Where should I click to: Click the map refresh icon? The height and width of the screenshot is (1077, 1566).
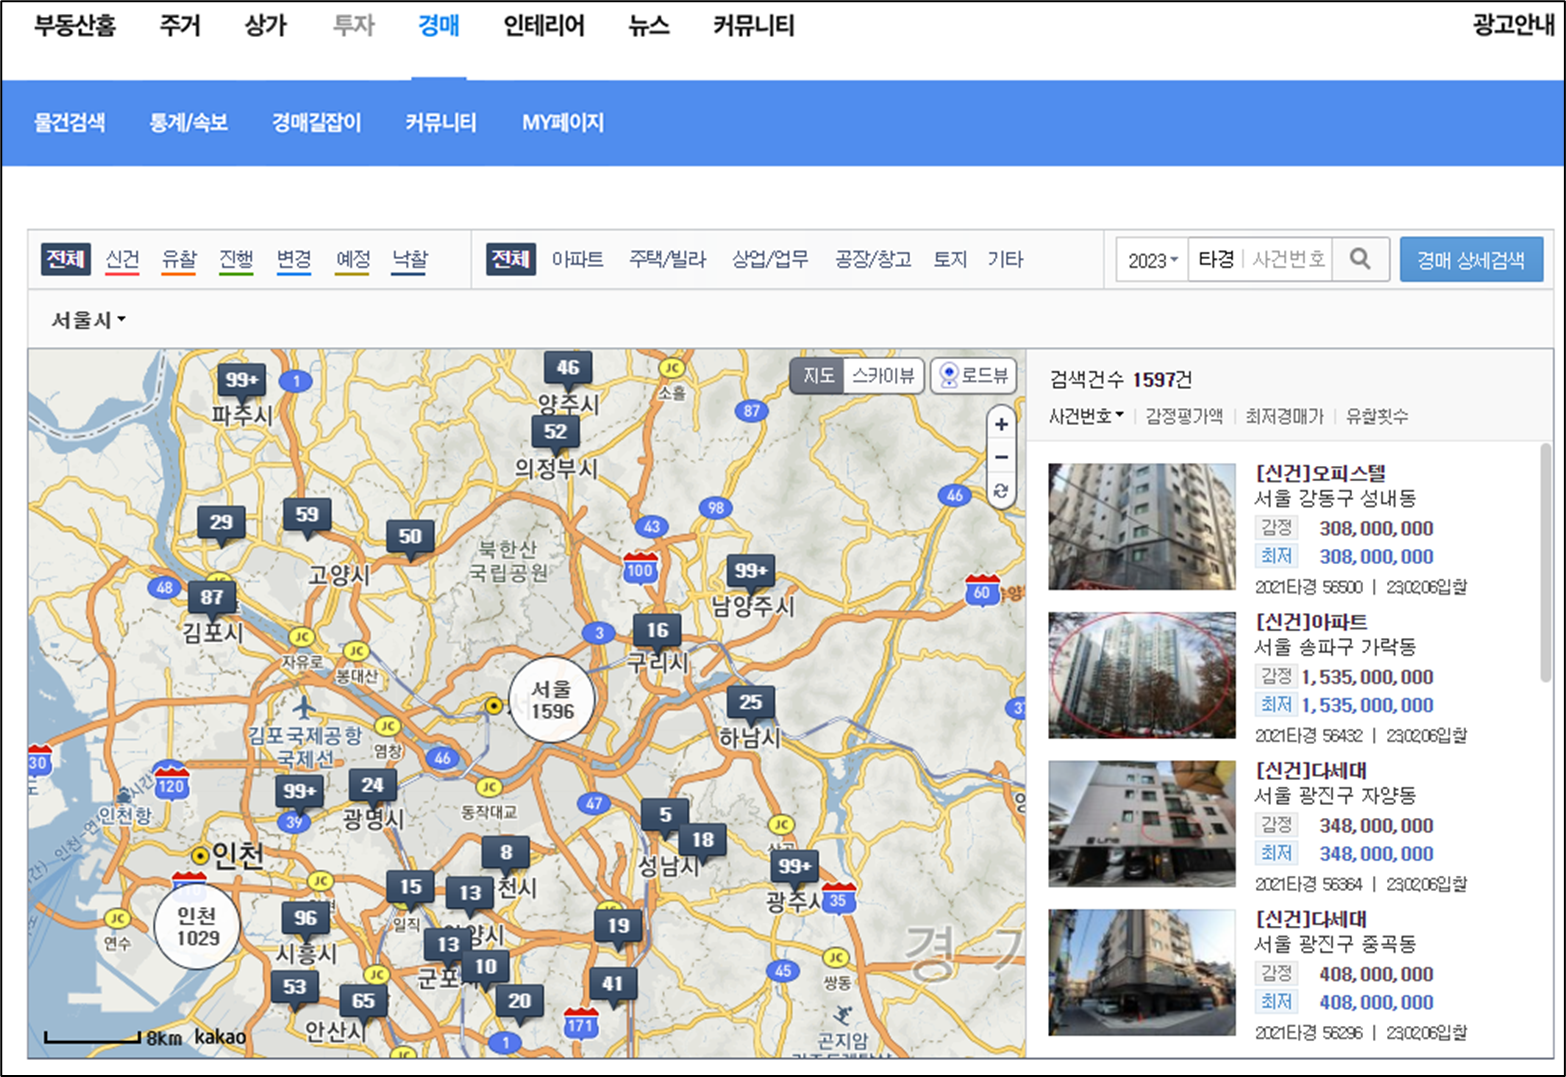[1001, 491]
